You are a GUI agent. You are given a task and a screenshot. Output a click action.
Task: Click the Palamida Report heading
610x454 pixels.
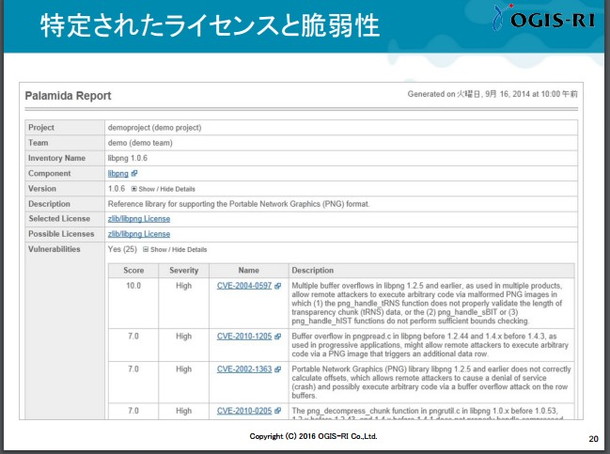tap(68, 96)
